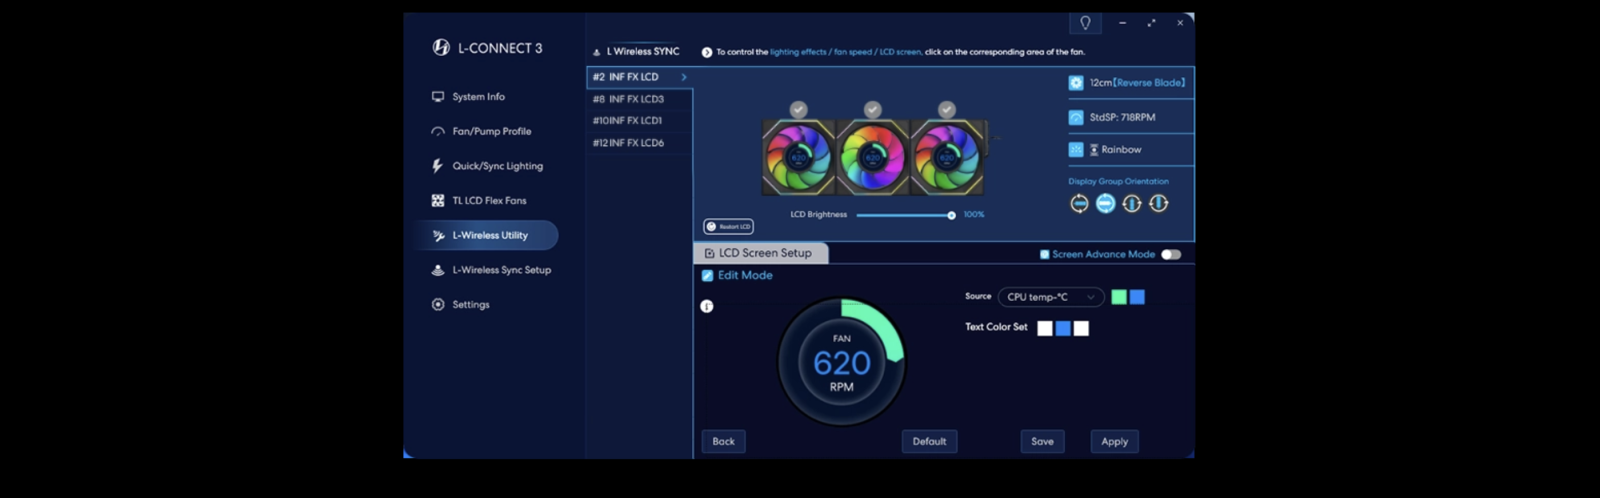Pick the green swatch next to Source
Viewport: 1600px width, 498px height.
(1119, 297)
